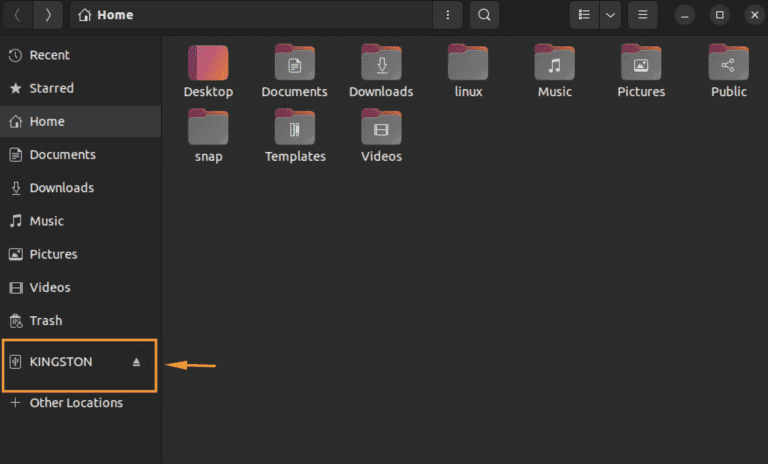
Task: Open the search icon in the toolbar
Action: pos(484,15)
